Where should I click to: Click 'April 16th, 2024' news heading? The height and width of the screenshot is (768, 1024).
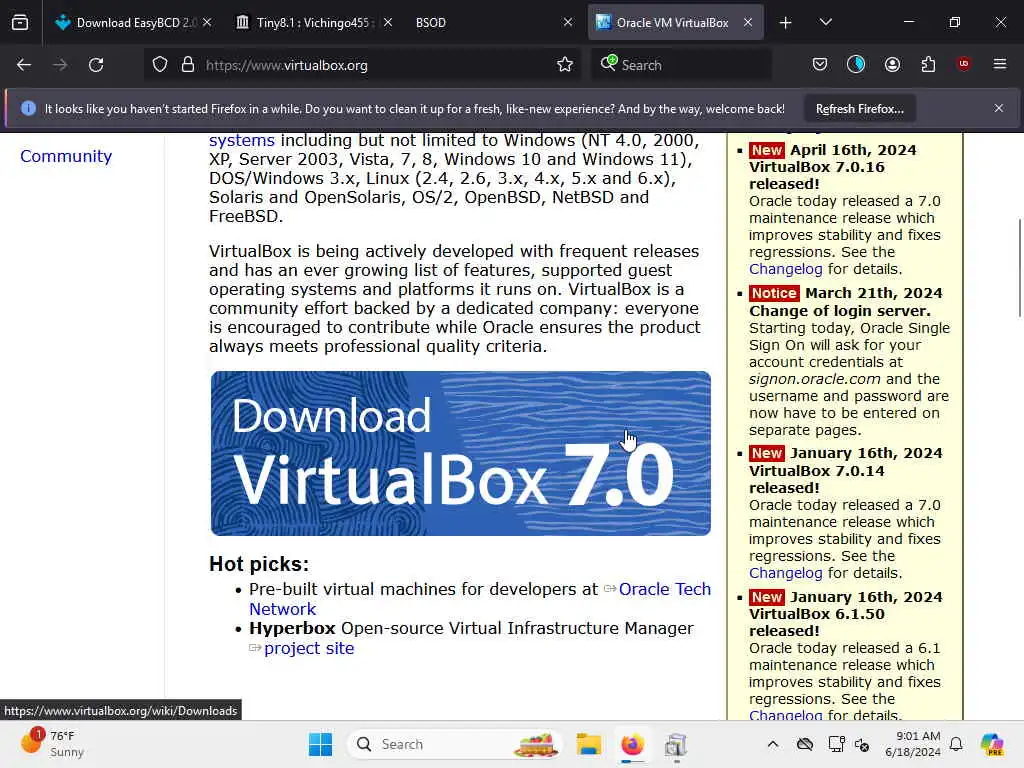[853, 150]
